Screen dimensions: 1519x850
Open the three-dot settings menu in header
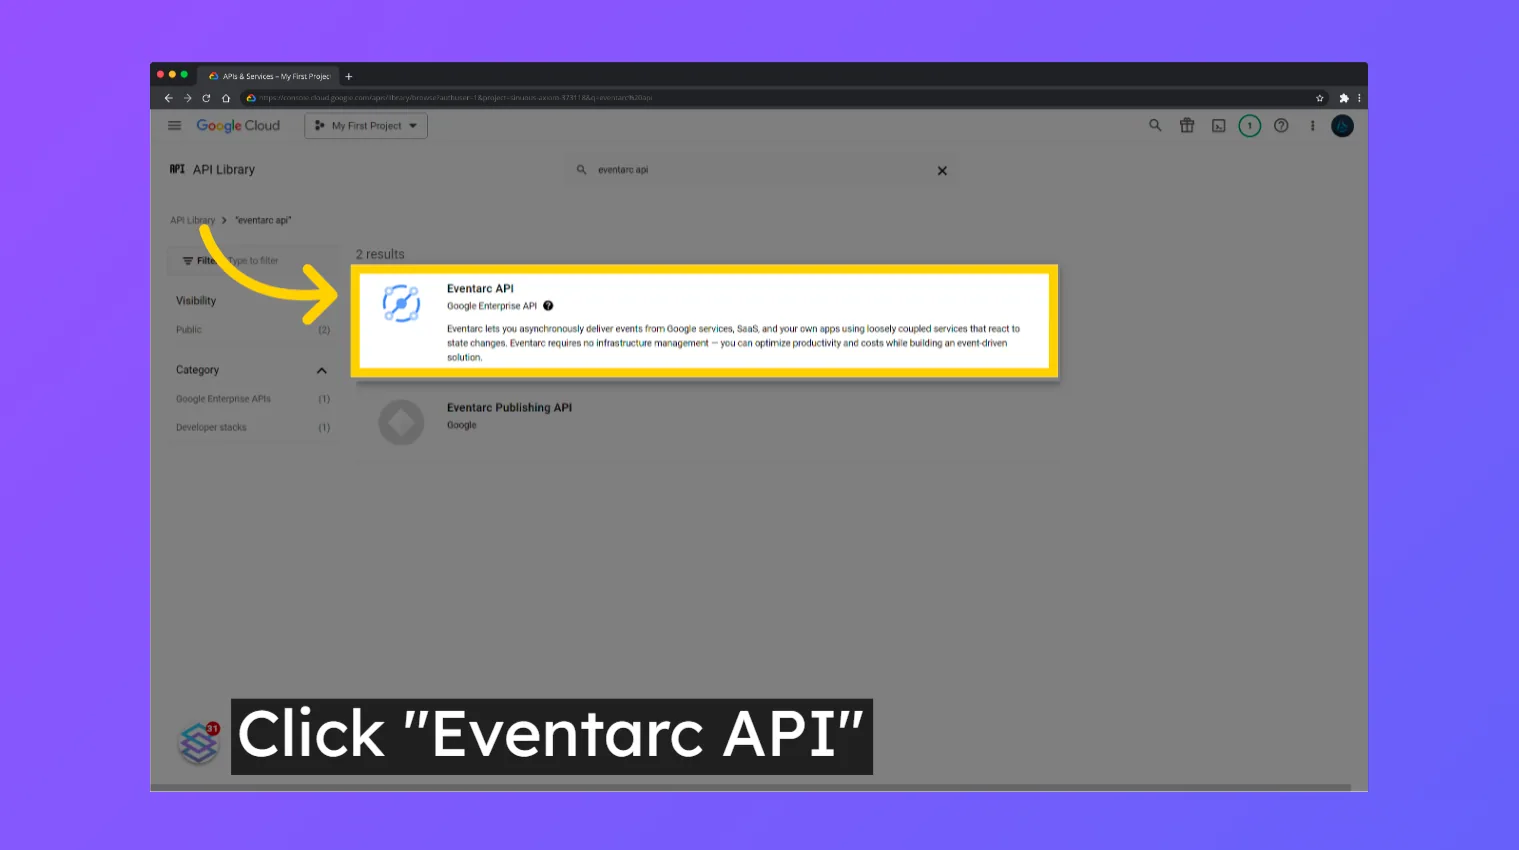click(1312, 126)
